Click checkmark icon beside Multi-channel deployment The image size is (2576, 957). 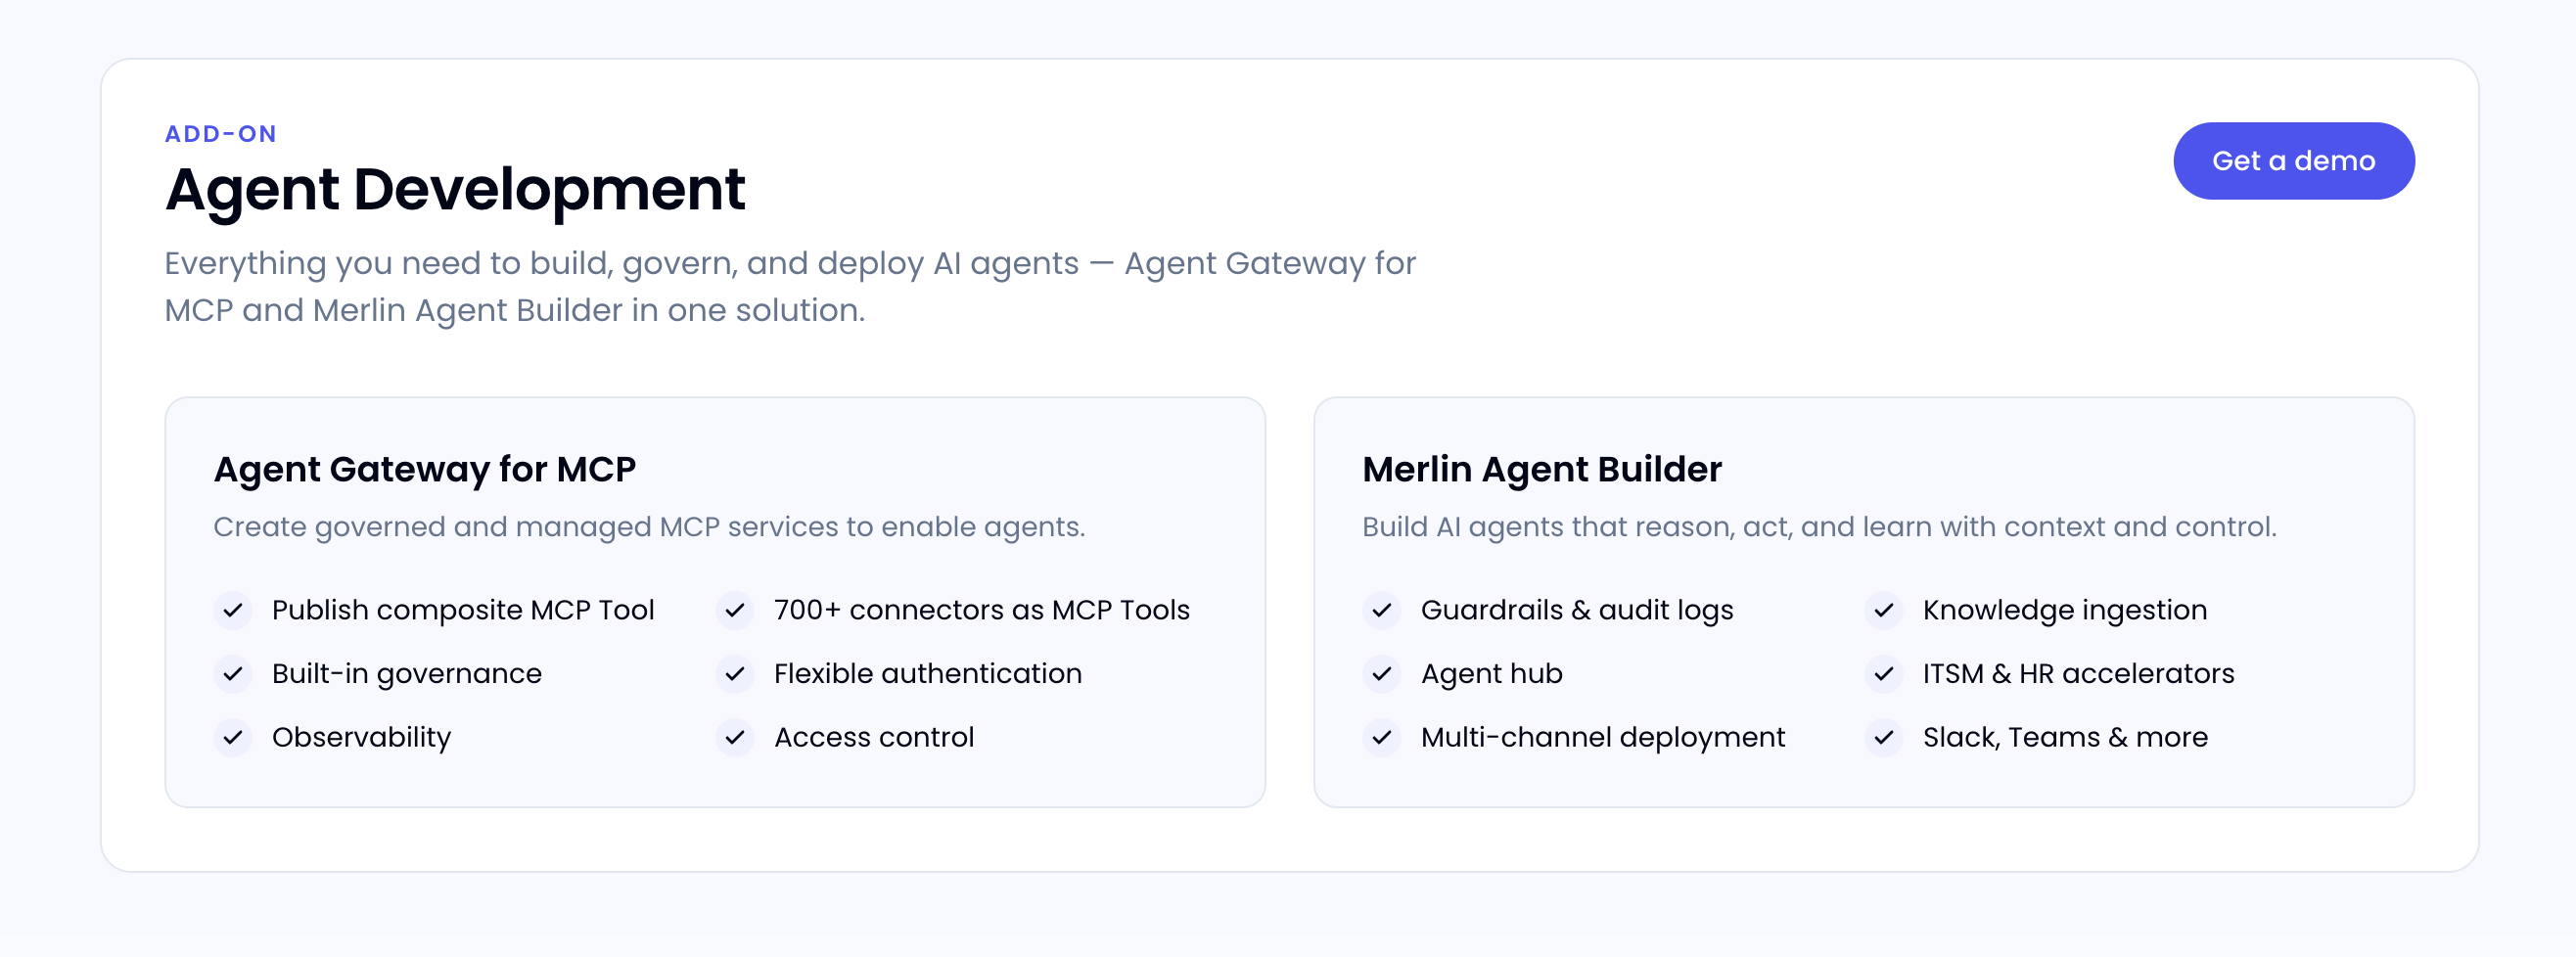(1382, 738)
